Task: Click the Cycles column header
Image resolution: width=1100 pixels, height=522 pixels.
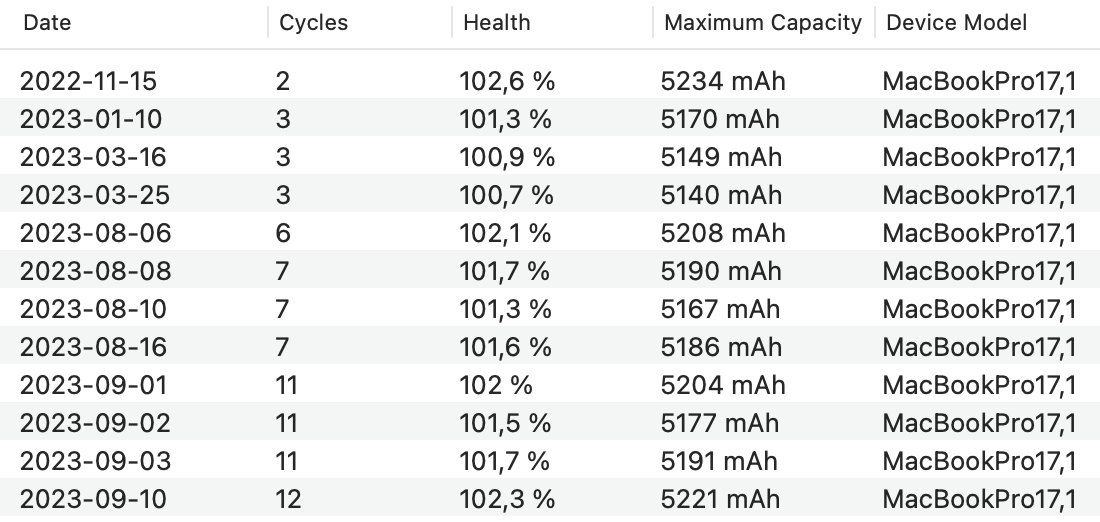Action: coord(313,22)
